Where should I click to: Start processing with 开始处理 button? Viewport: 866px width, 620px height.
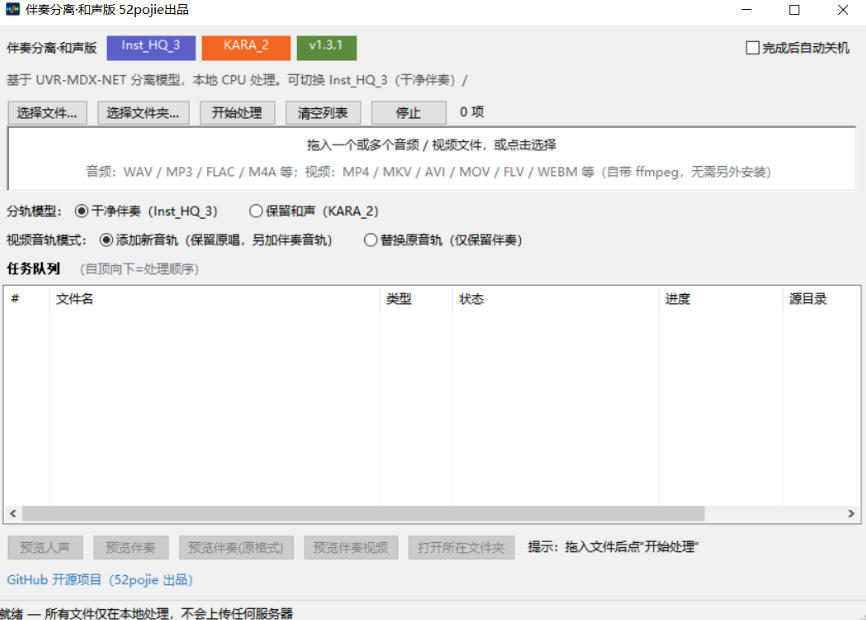point(237,113)
